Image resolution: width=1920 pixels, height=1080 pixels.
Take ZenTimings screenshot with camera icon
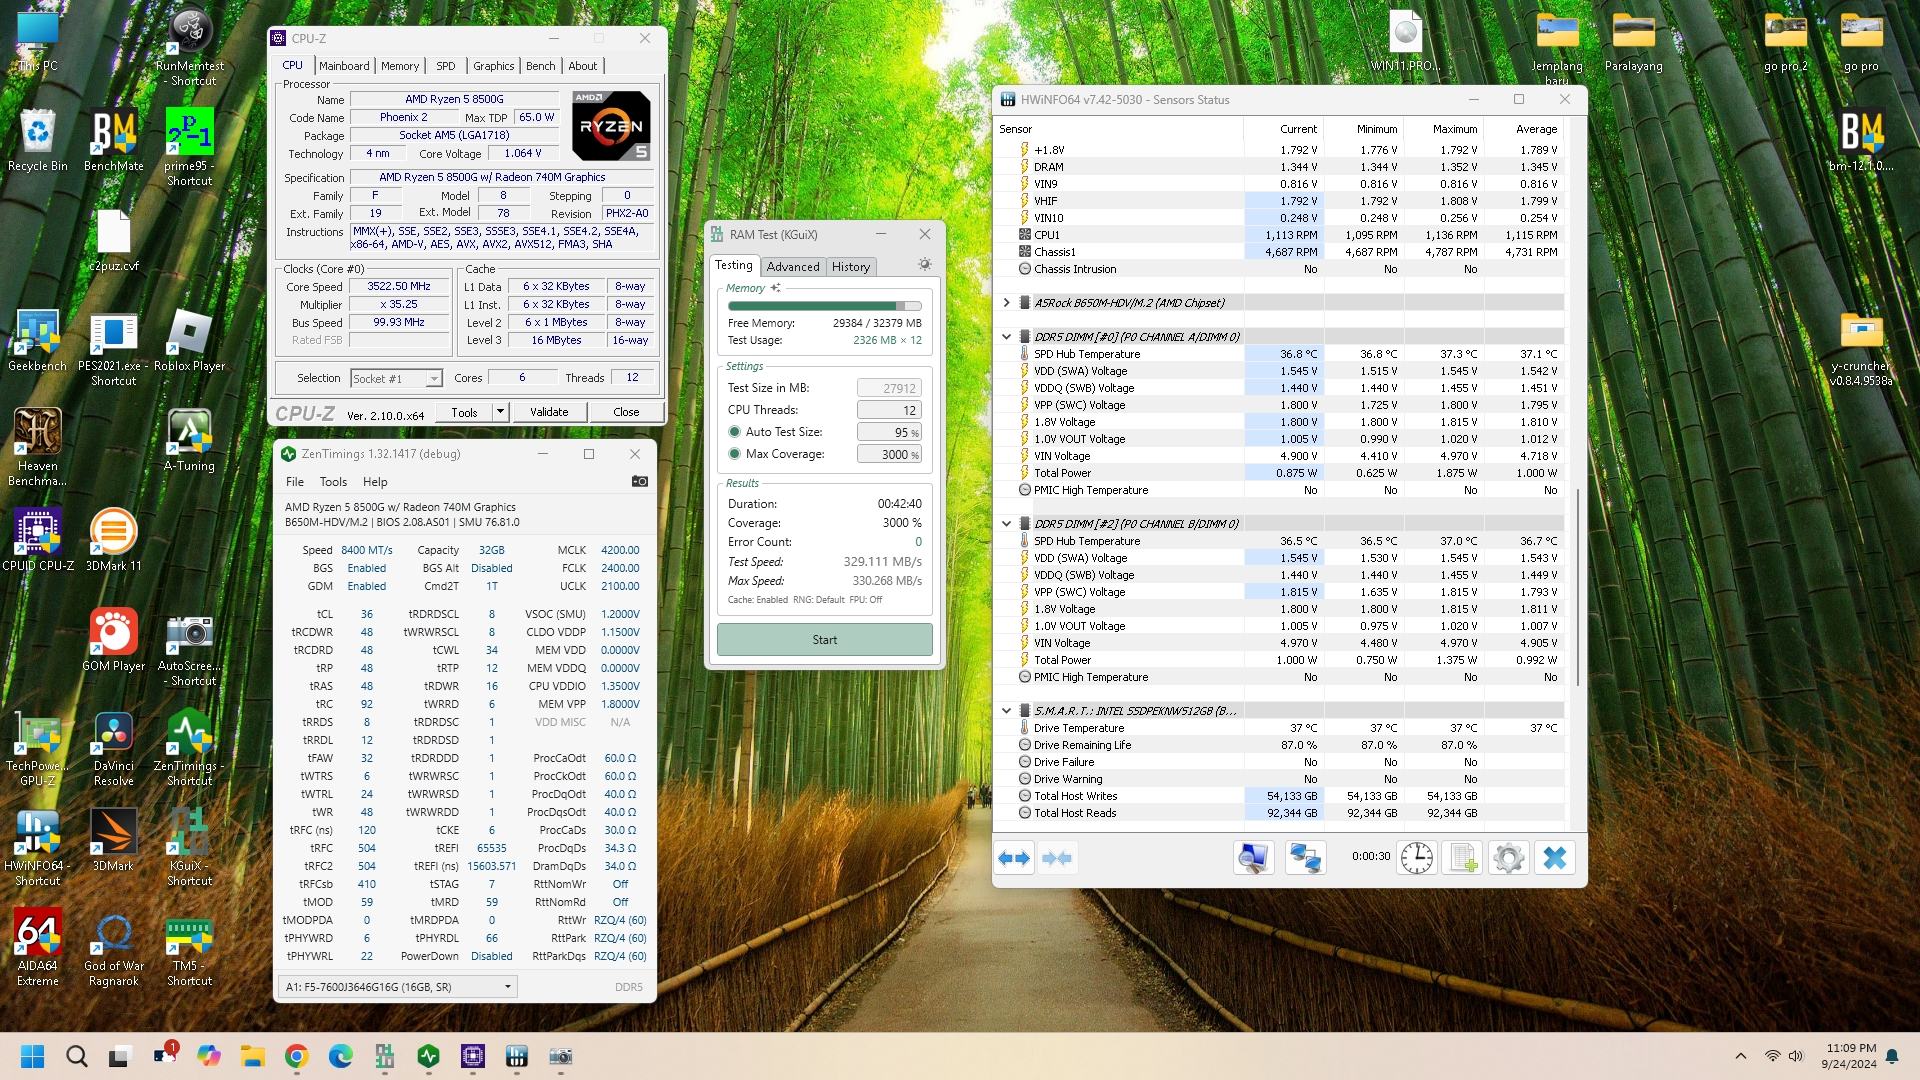pyautogui.click(x=640, y=481)
